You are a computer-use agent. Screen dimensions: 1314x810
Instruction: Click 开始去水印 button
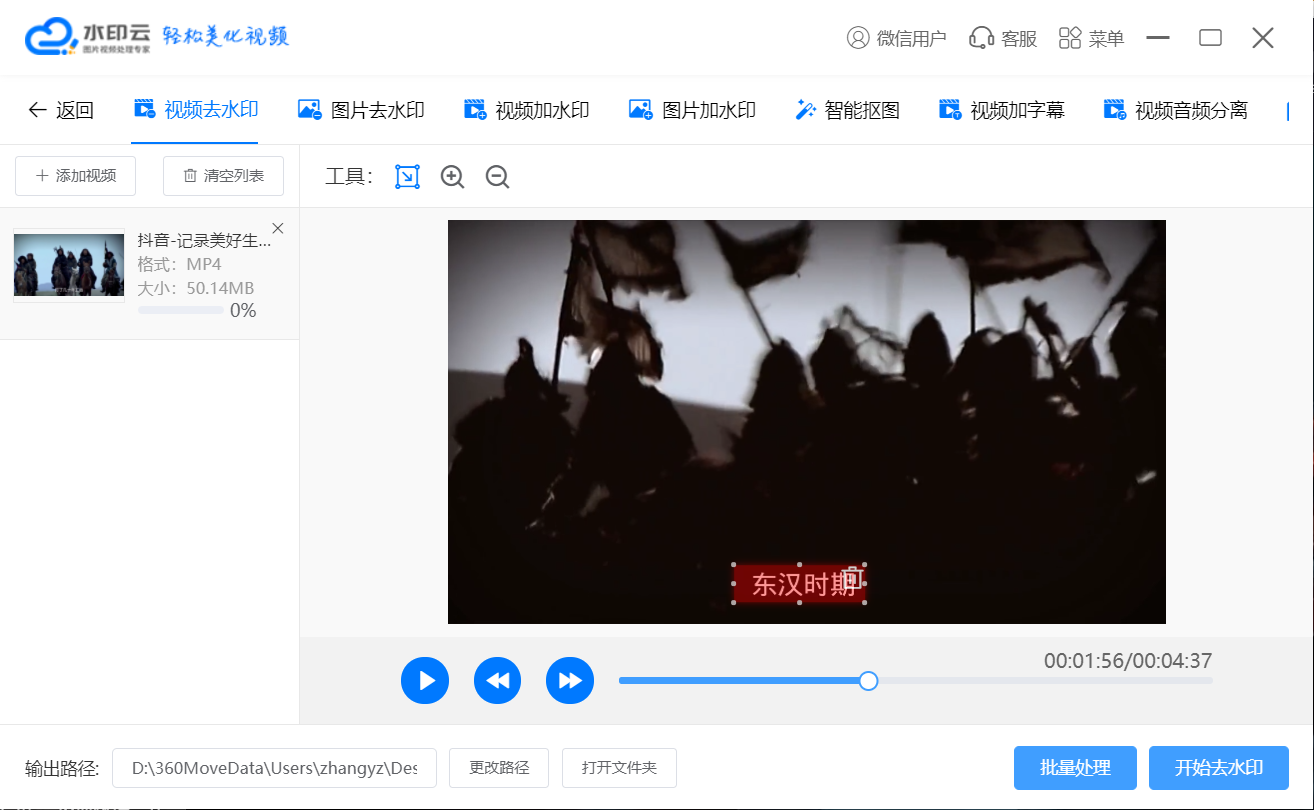pos(1218,768)
